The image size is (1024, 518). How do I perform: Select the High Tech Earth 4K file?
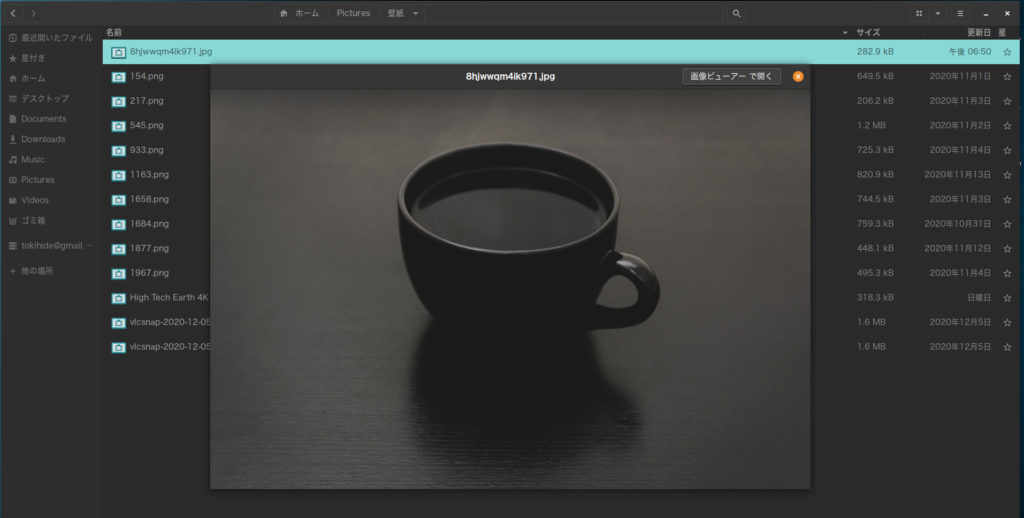168,297
